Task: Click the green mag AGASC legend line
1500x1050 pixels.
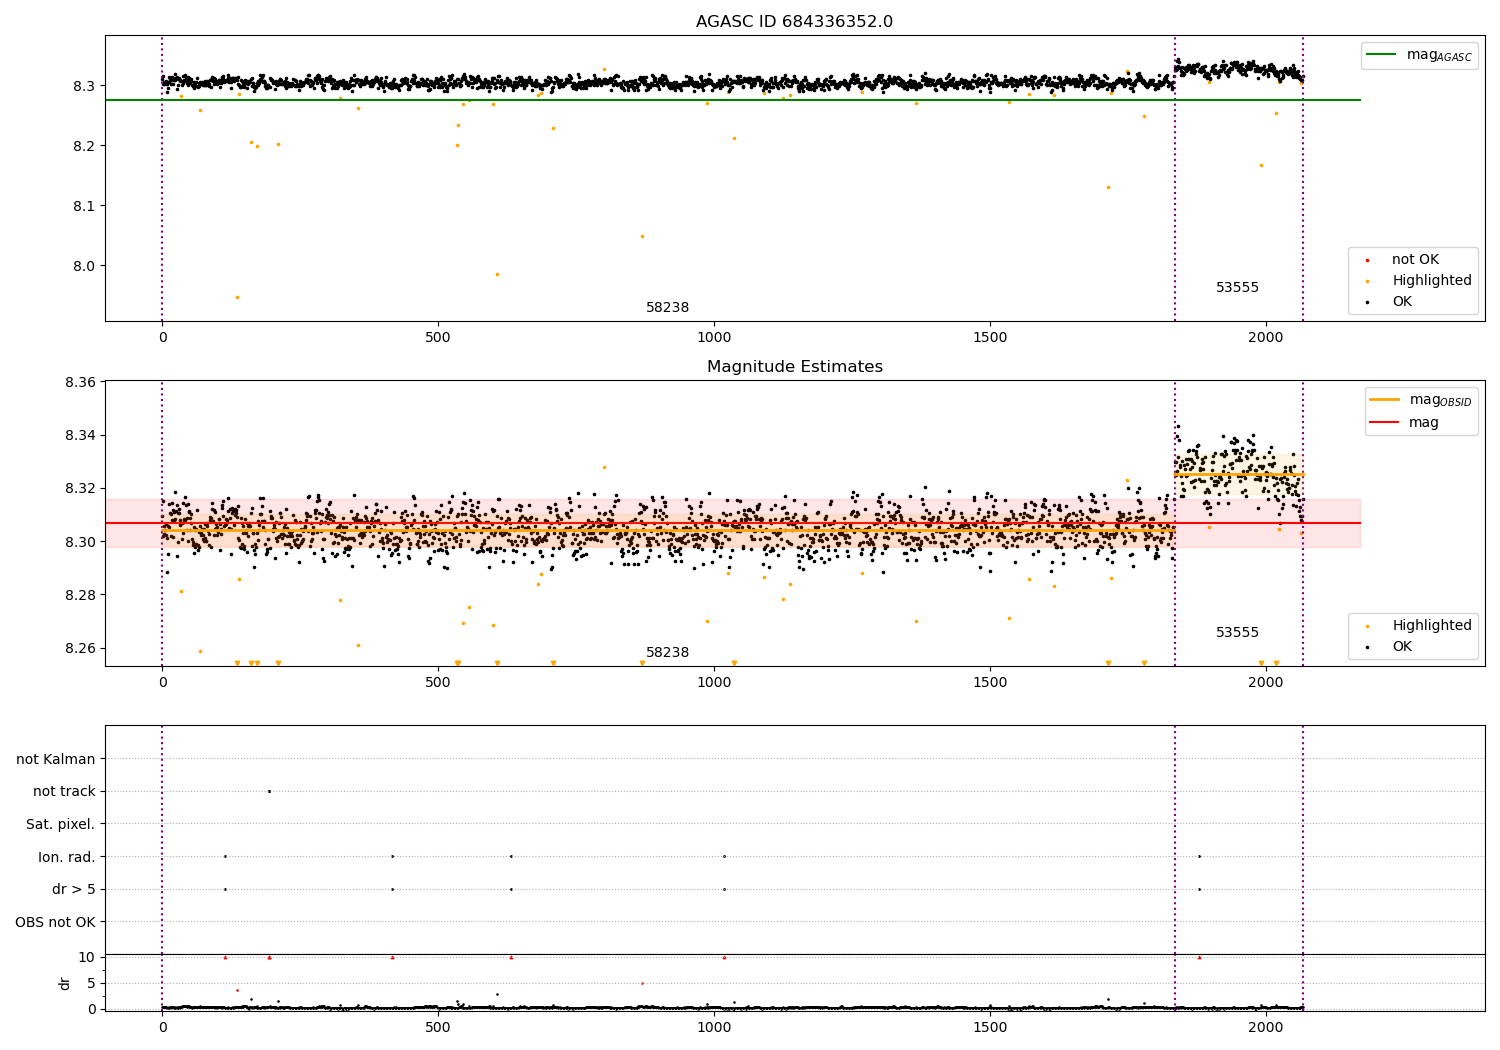Action: pos(1383,55)
